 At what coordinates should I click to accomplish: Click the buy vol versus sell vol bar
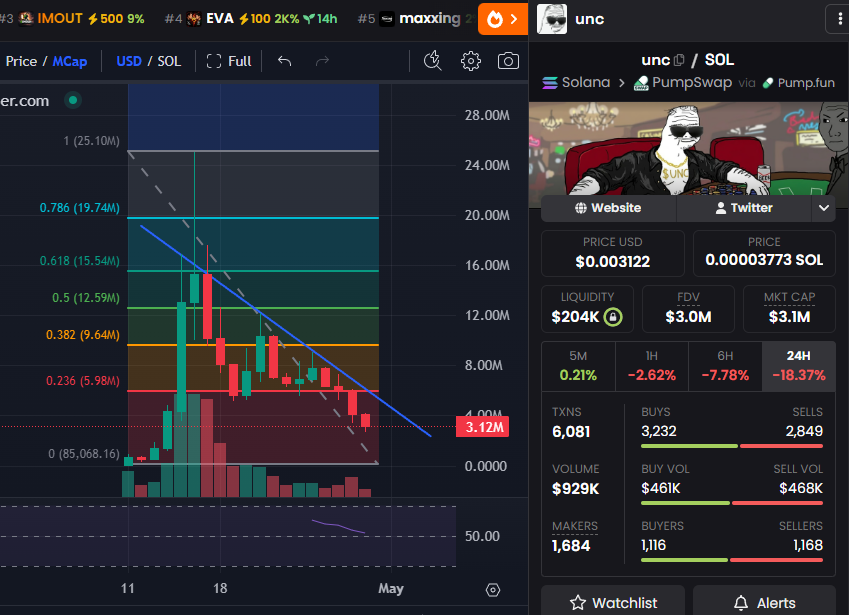click(x=732, y=503)
